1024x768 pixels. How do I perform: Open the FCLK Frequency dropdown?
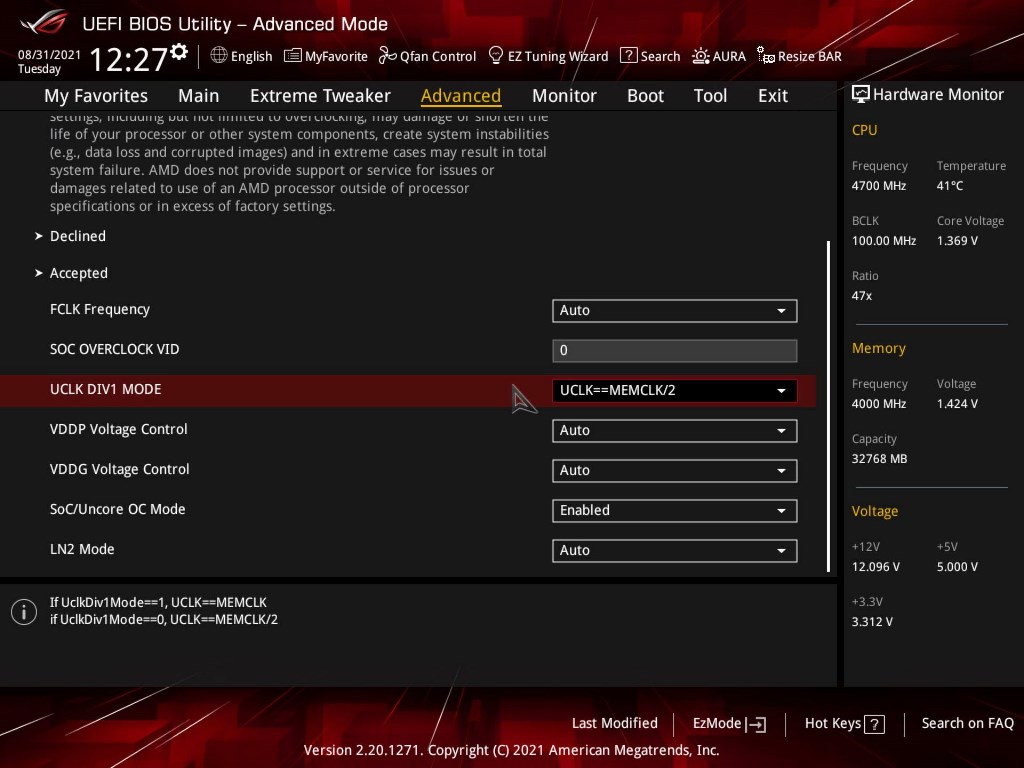[675, 311]
